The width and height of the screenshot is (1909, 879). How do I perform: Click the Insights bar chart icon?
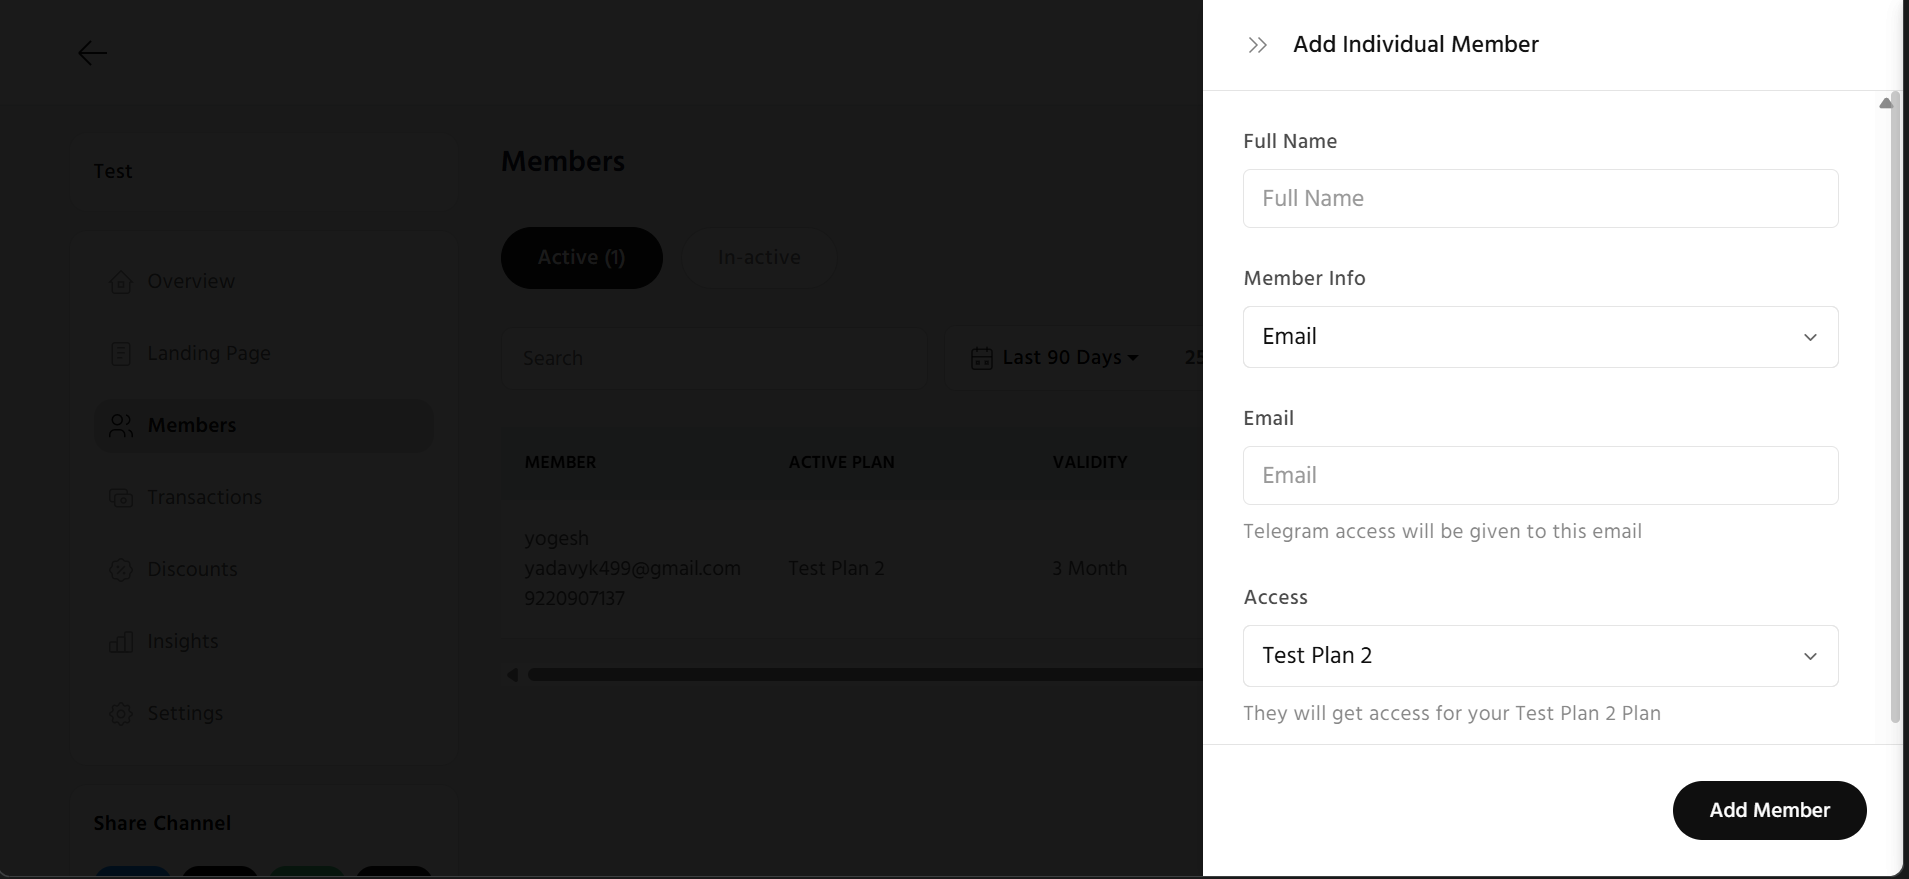point(121,642)
